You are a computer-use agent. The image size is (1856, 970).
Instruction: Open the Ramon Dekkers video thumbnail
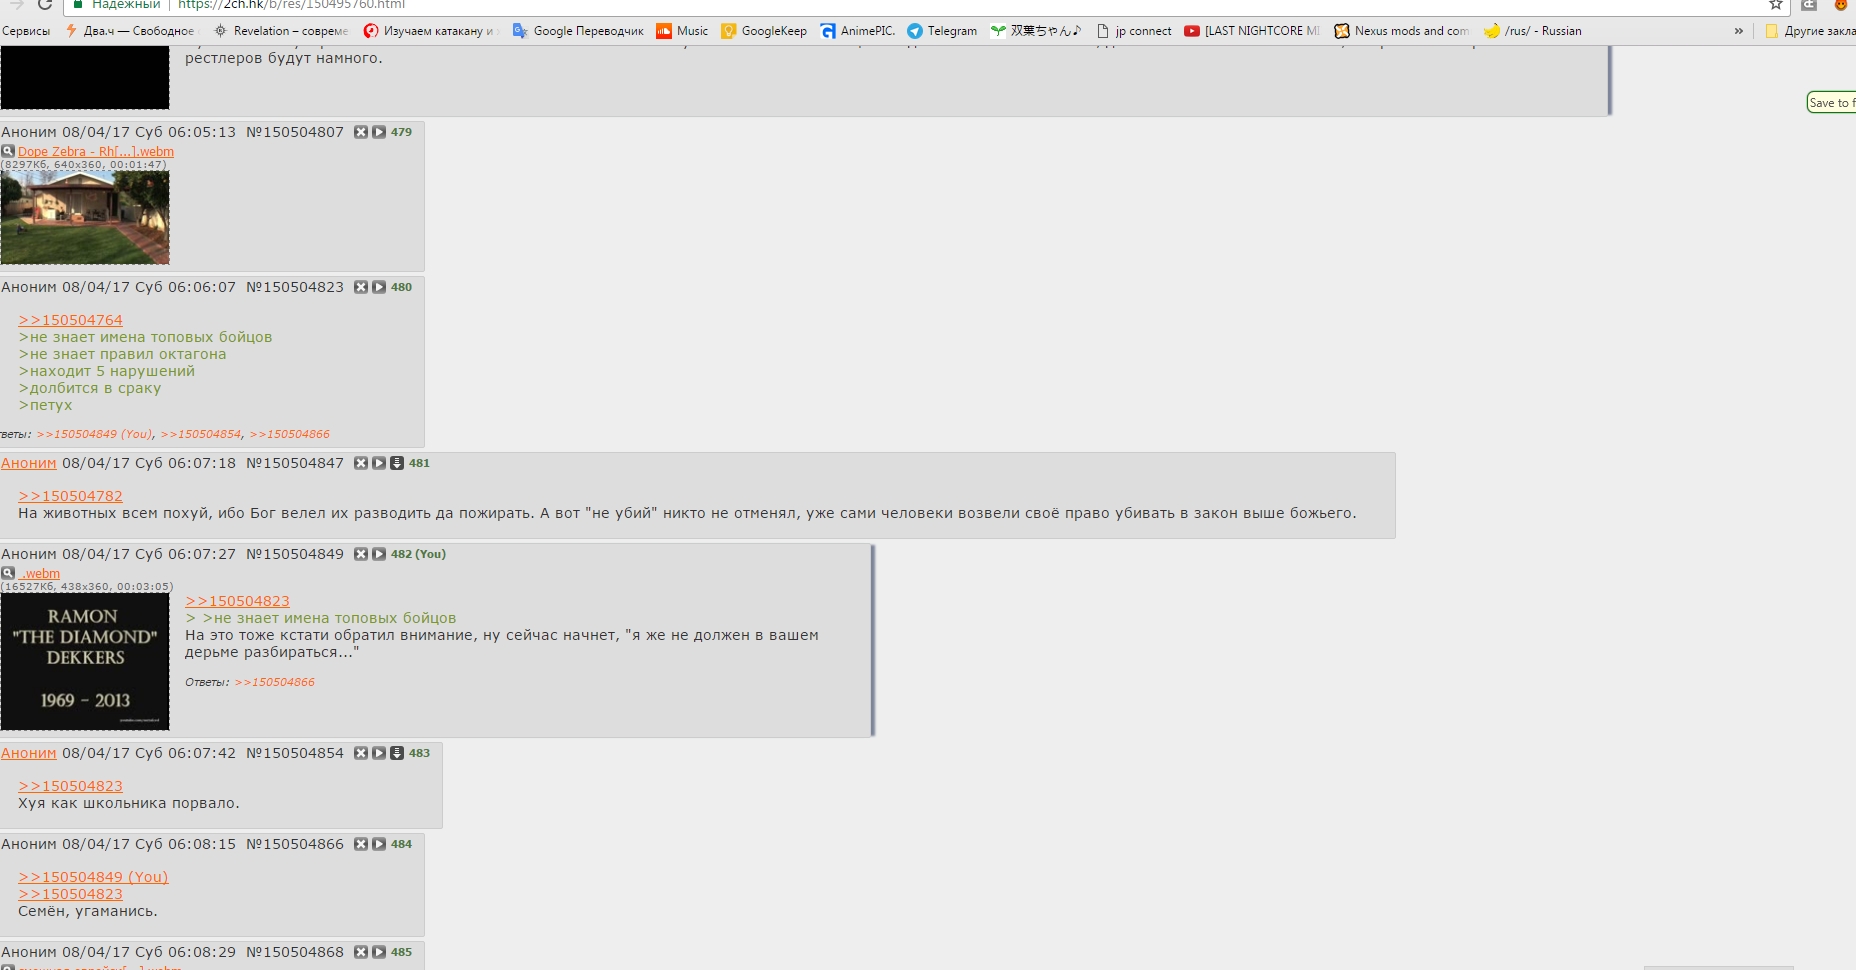coord(85,661)
